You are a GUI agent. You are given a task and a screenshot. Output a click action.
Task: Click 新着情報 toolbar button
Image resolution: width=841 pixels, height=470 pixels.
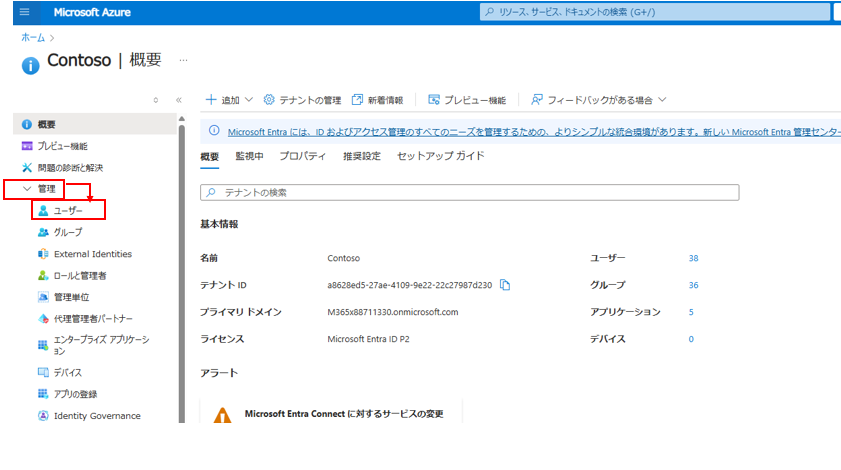(x=378, y=100)
